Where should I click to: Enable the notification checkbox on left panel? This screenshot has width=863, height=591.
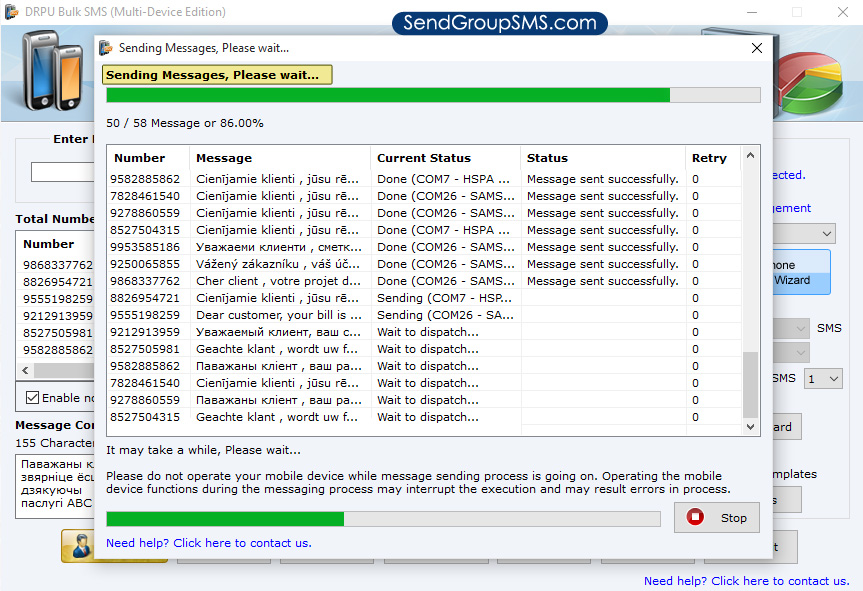pyautogui.click(x=33, y=398)
